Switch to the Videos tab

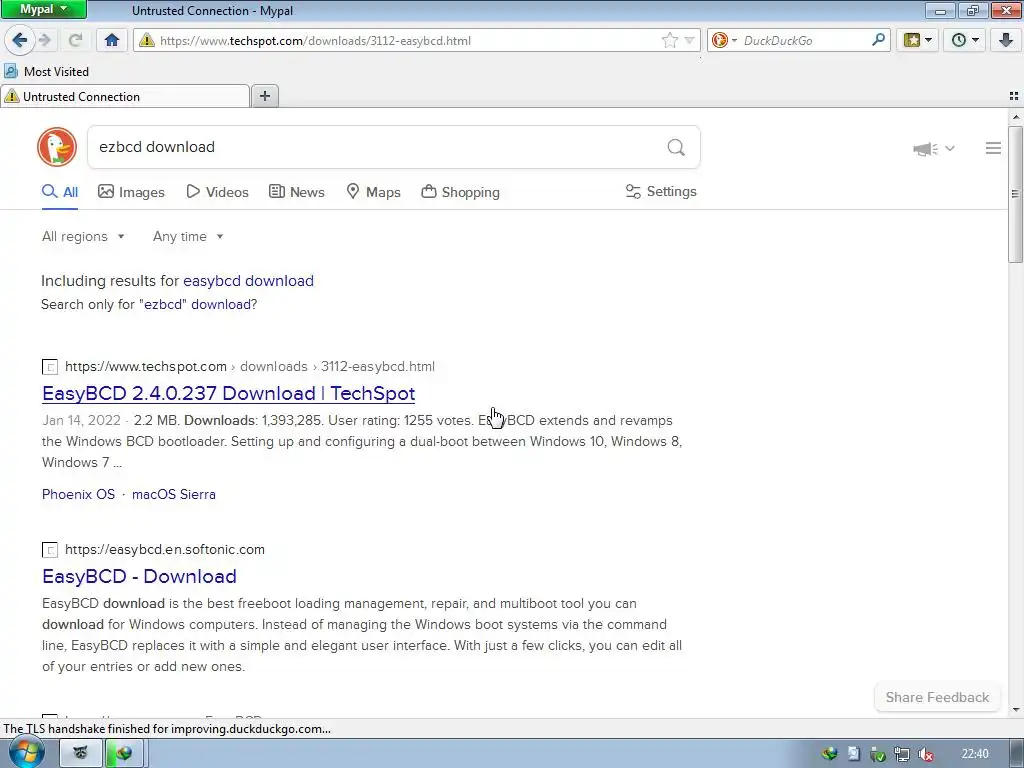pyautogui.click(x=217, y=192)
